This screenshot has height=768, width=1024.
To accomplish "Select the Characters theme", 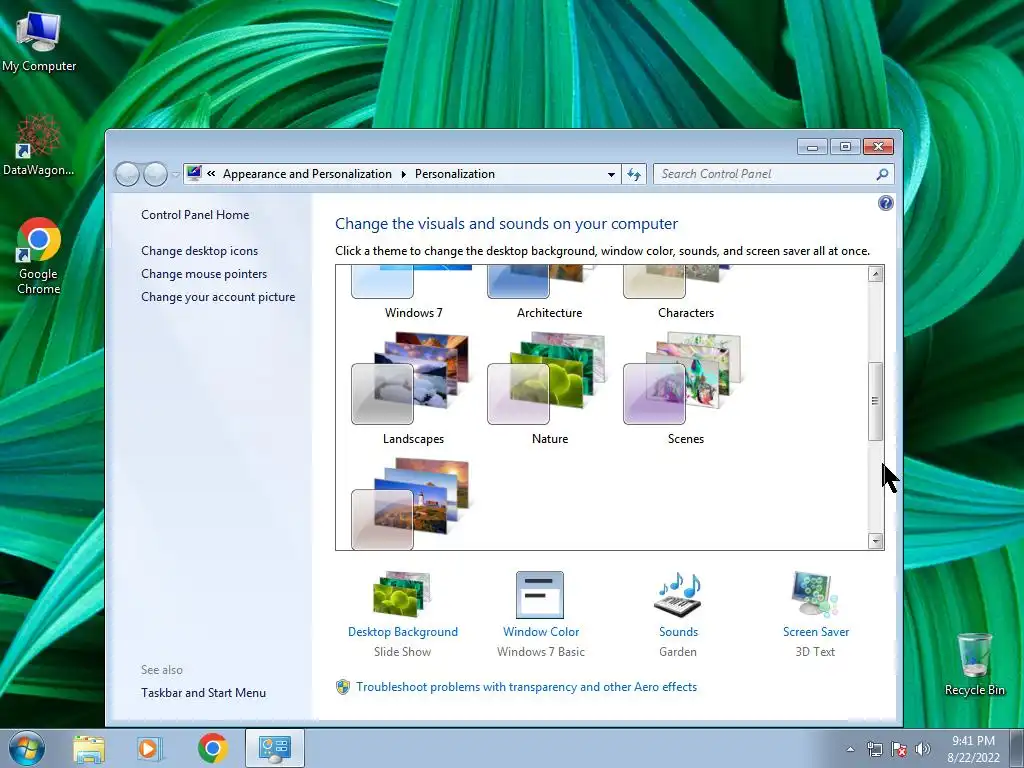I will click(x=685, y=292).
